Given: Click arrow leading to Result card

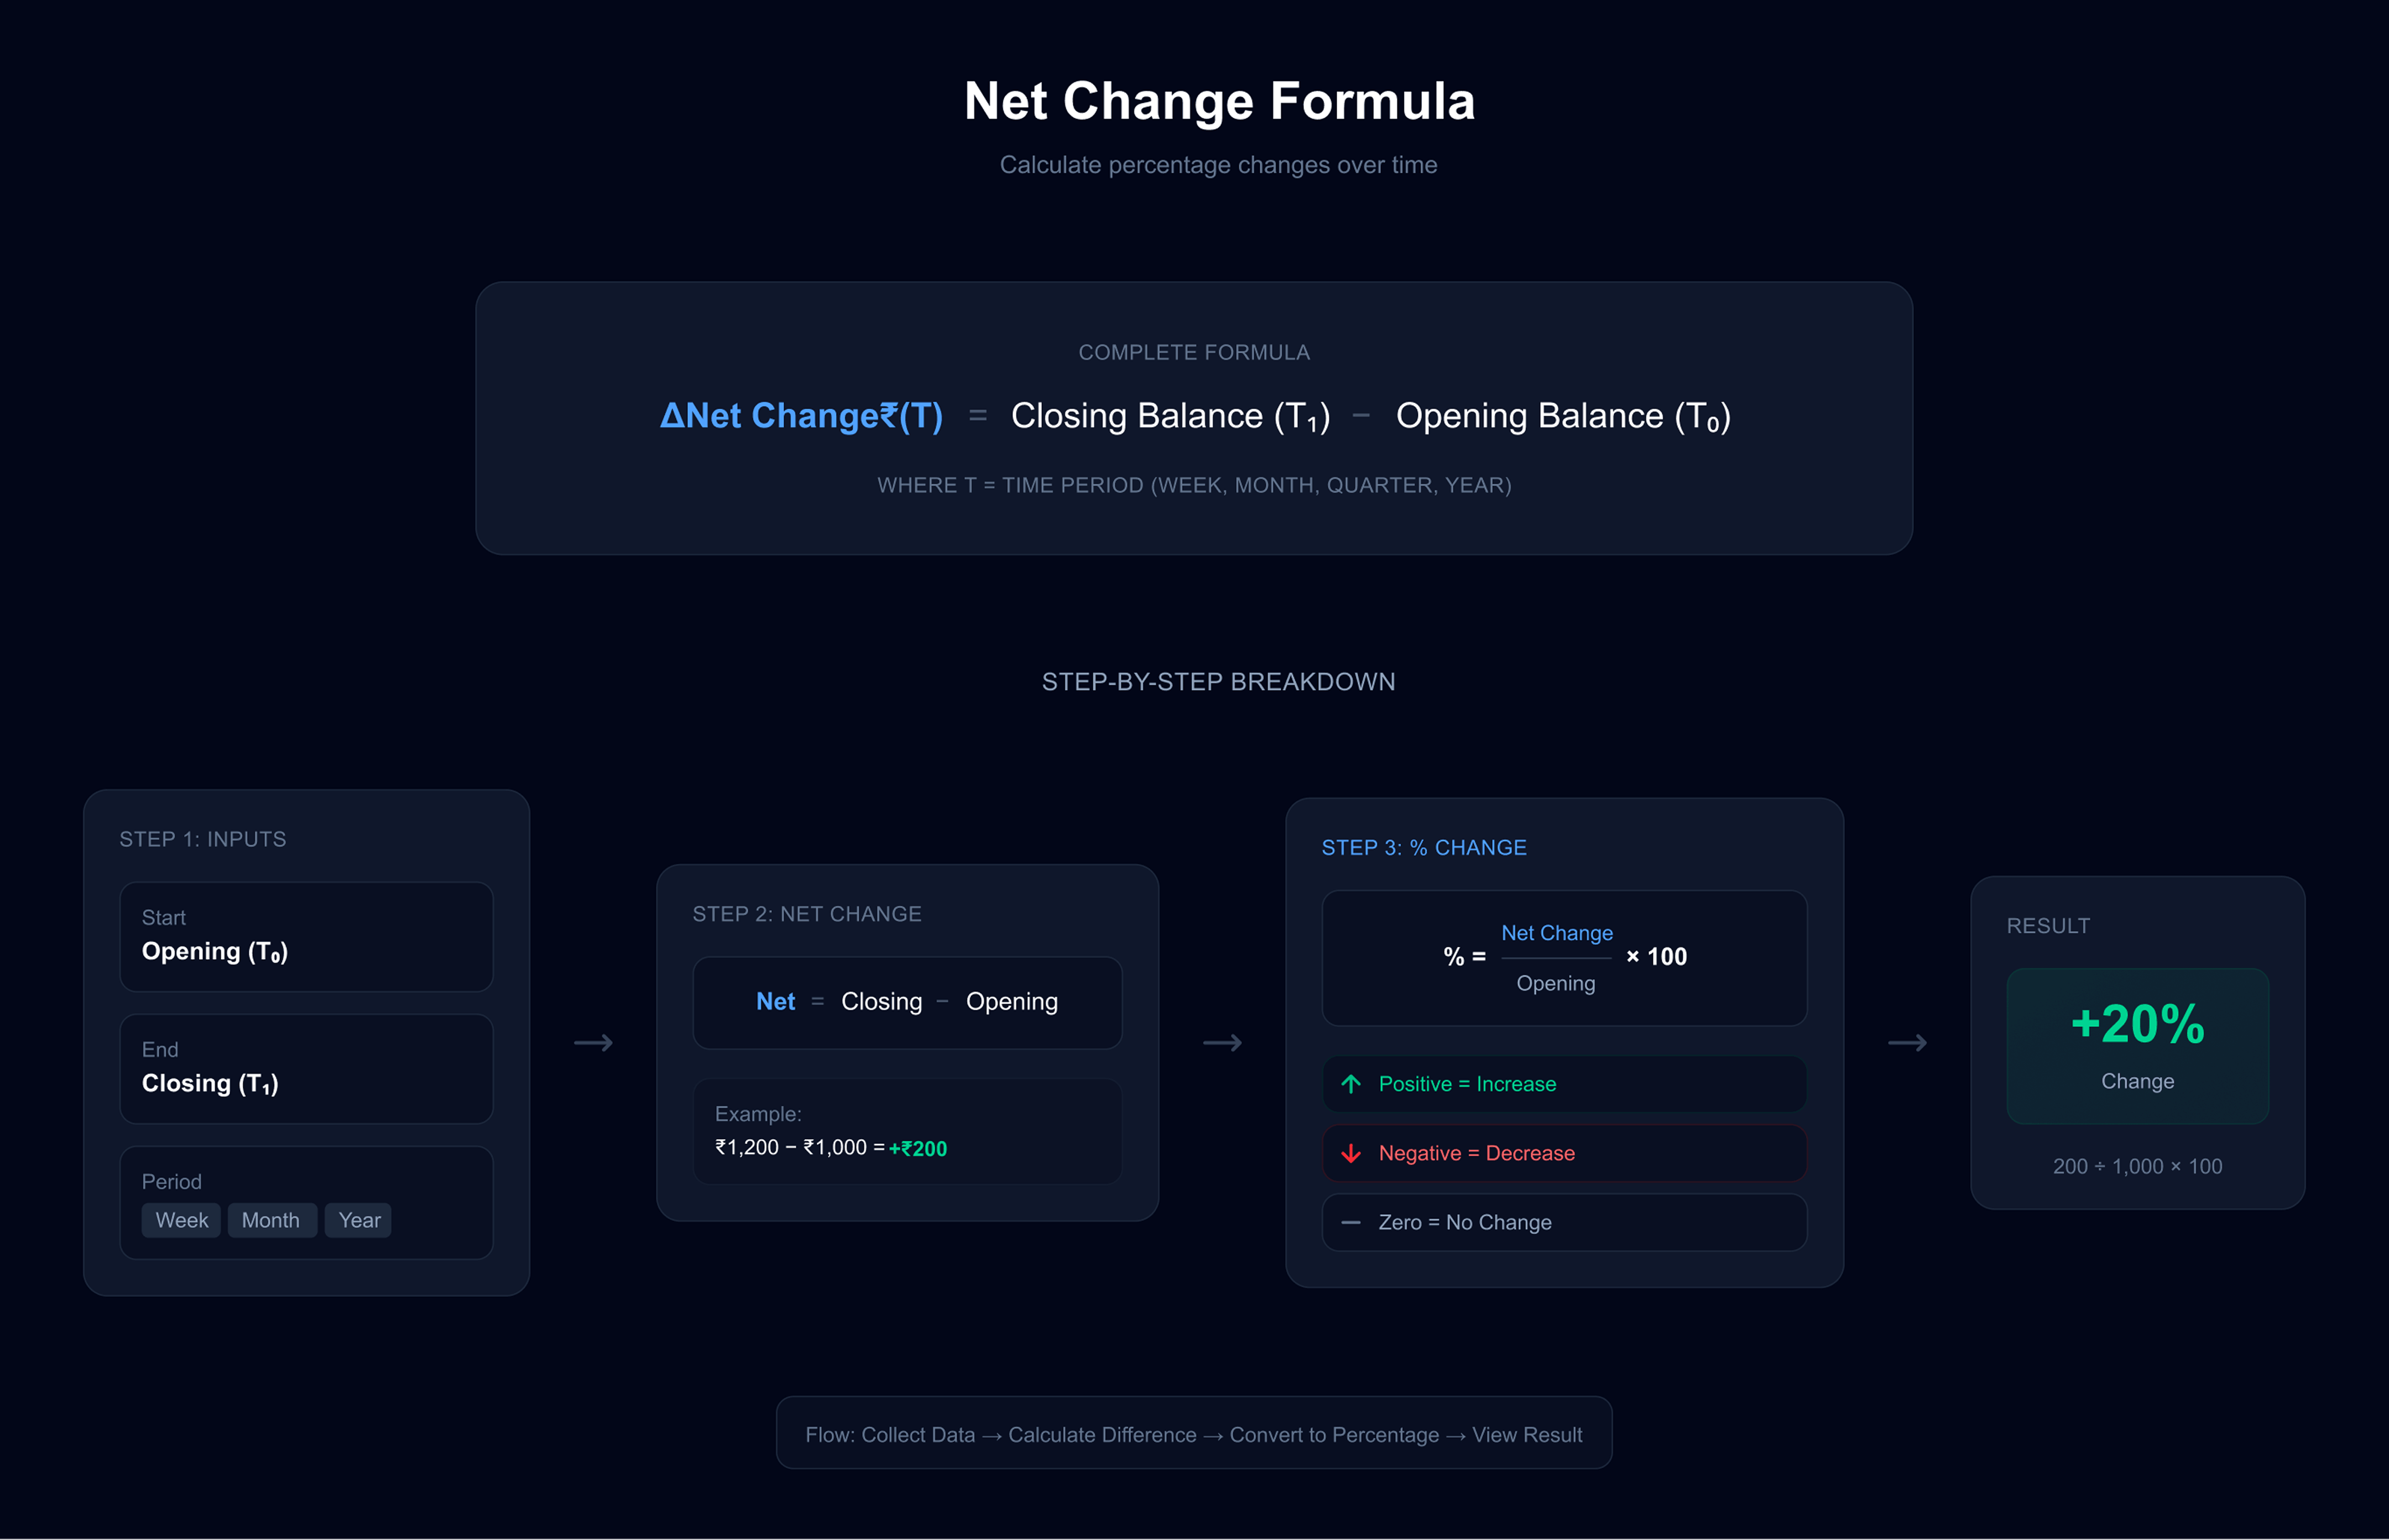Looking at the screenshot, I should pos(1907,1043).
